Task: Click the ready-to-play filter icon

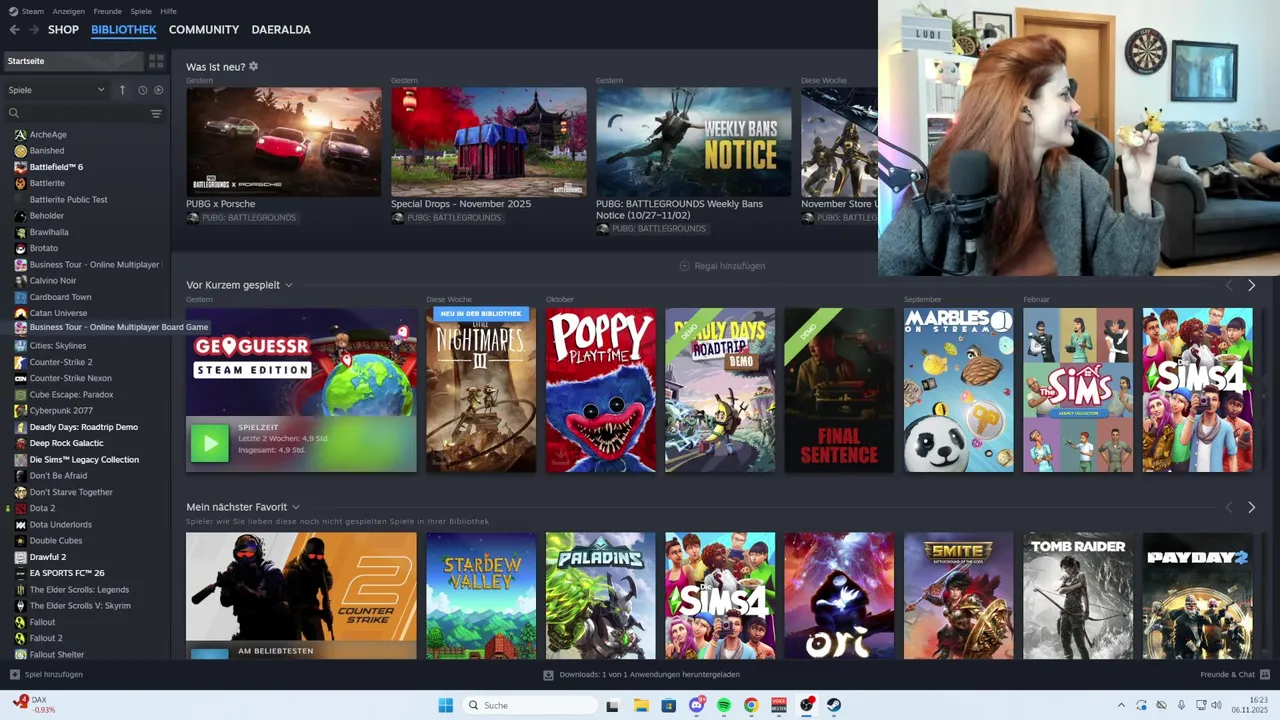Action: coord(158,90)
